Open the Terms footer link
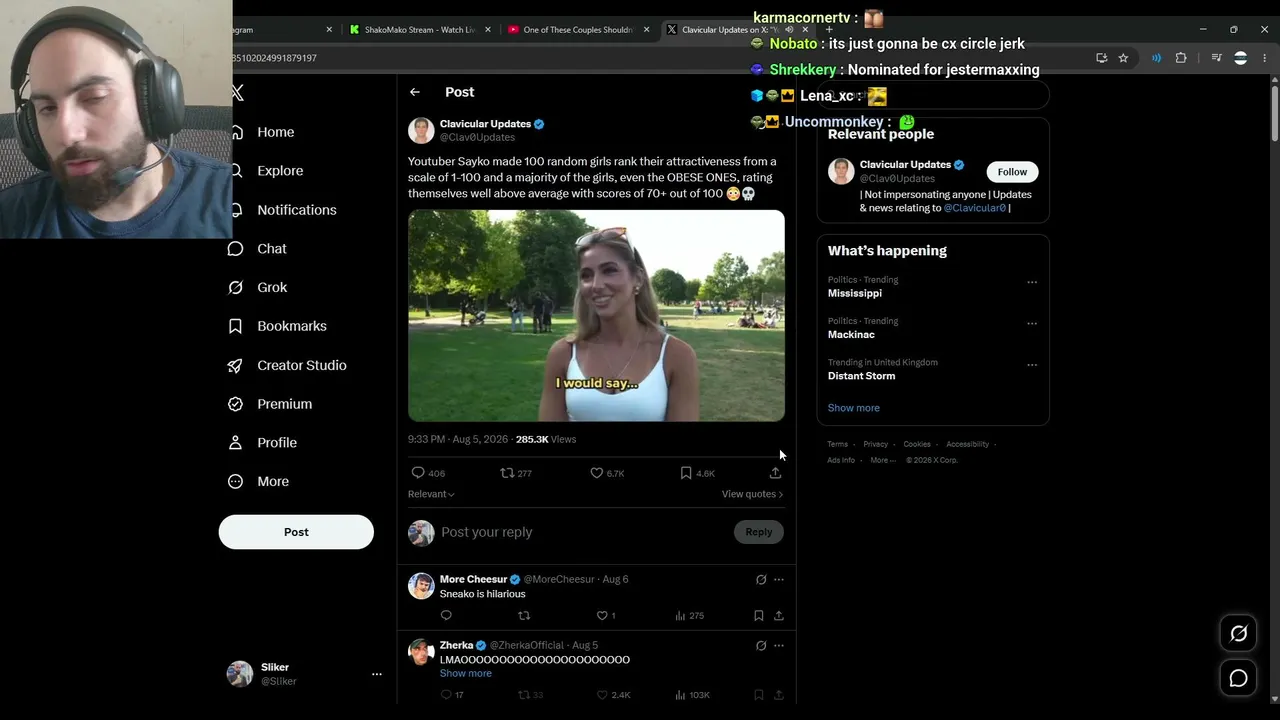The image size is (1280, 720). (837, 444)
